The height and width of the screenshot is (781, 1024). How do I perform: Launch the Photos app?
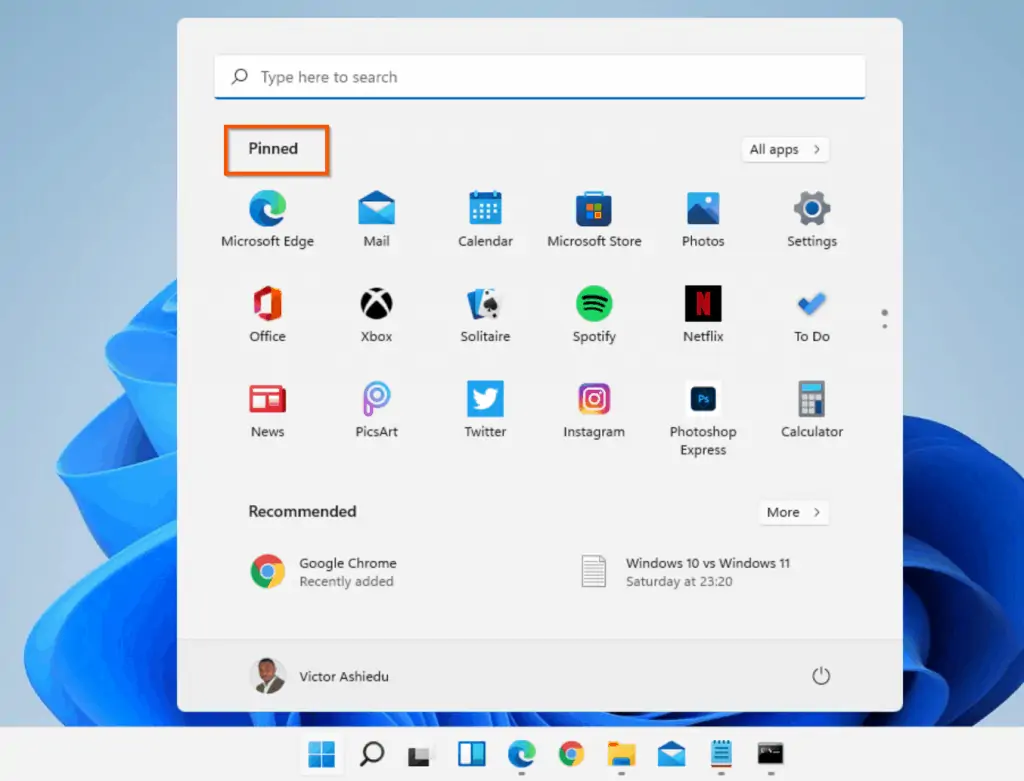[703, 219]
